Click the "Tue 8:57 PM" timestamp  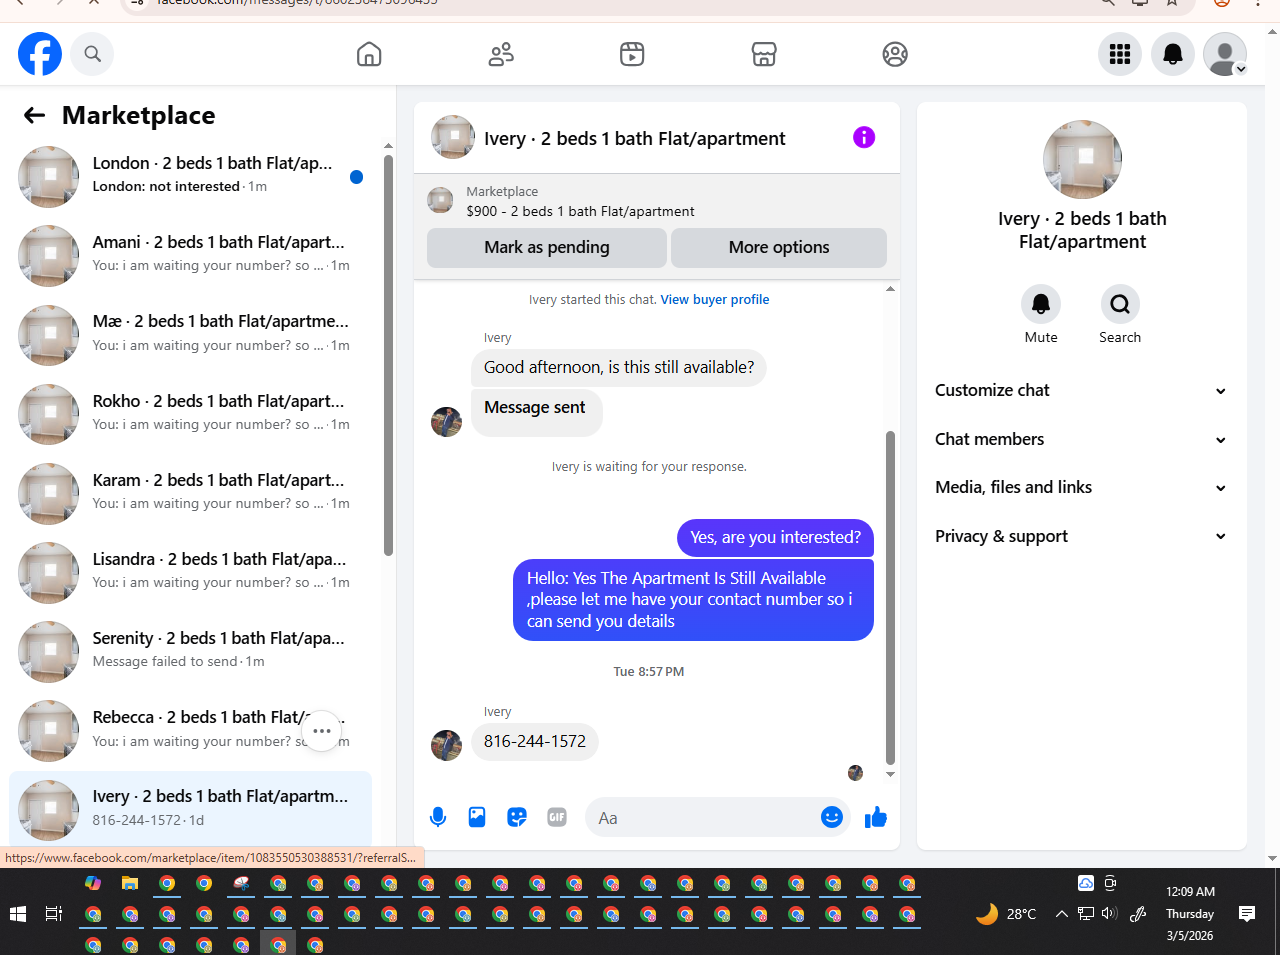pos(649,671)
